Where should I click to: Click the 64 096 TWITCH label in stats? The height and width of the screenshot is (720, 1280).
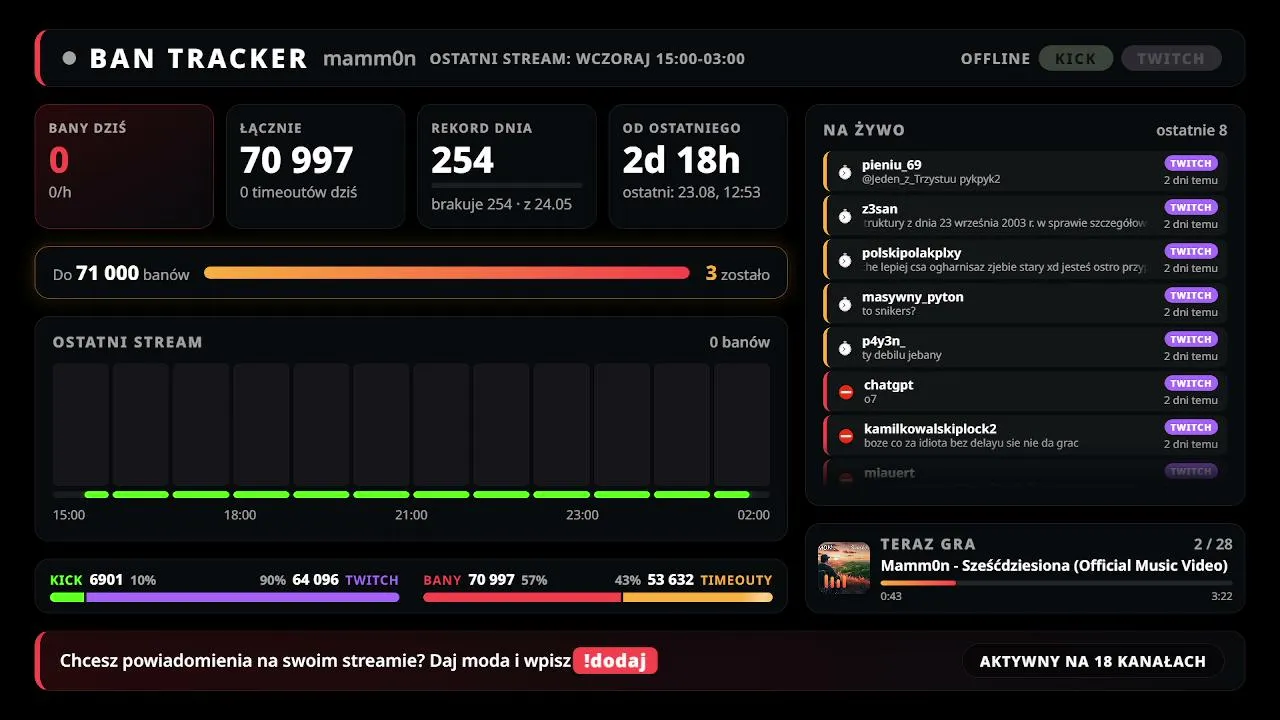coord(345,579)
